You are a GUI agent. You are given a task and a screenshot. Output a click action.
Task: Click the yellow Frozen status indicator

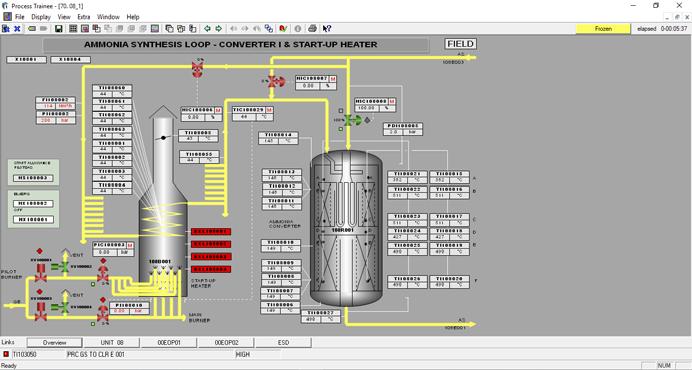[603, 29]
